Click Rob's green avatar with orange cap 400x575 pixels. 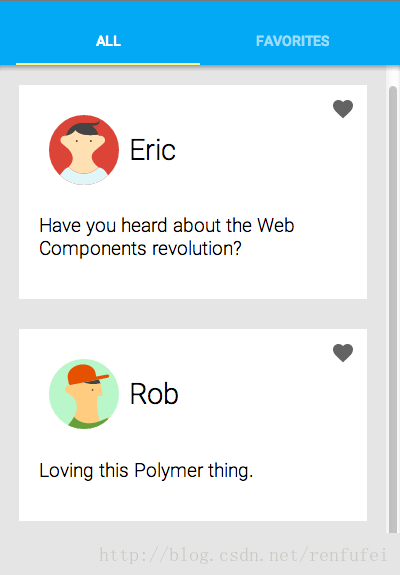point(84,394)
